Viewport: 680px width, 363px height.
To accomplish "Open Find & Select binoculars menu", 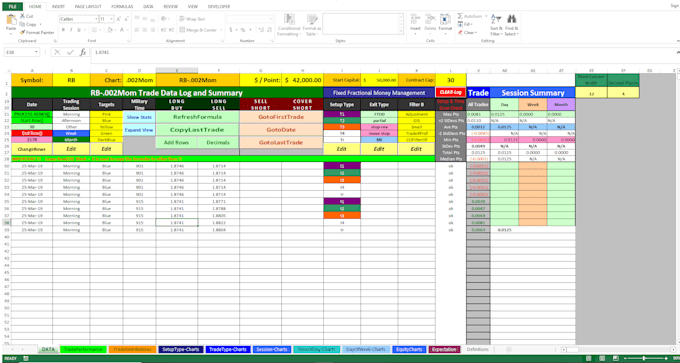I will point(511,25).
